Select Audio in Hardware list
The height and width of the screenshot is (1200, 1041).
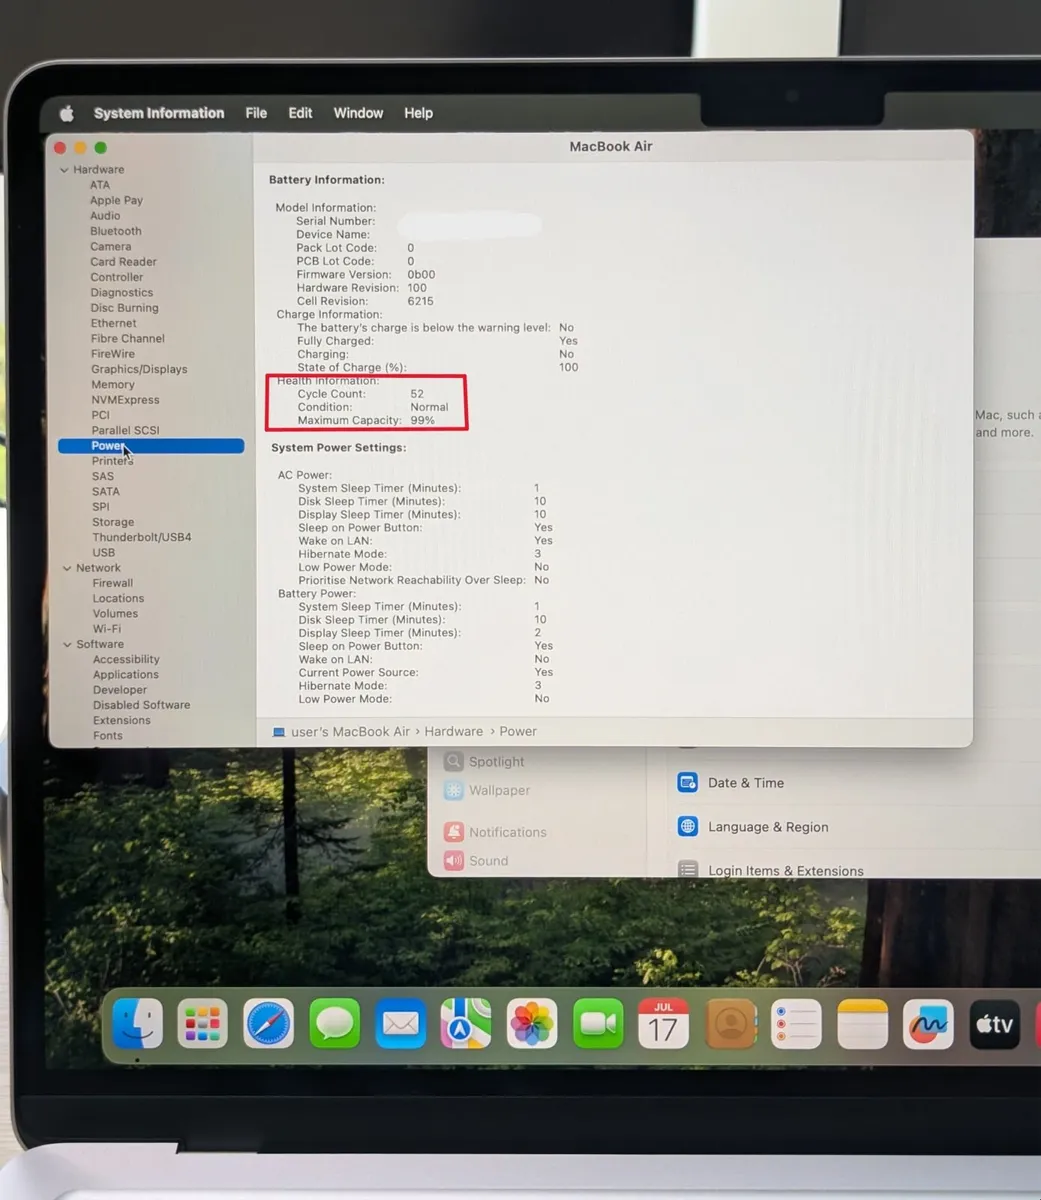point(105,215)
